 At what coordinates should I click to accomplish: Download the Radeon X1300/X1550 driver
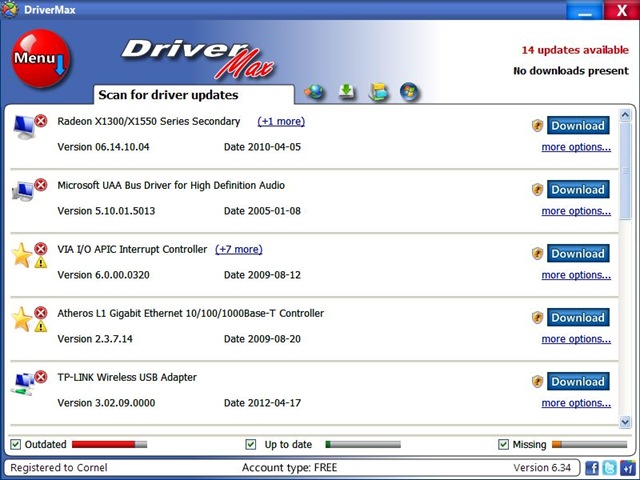(578, 125)
